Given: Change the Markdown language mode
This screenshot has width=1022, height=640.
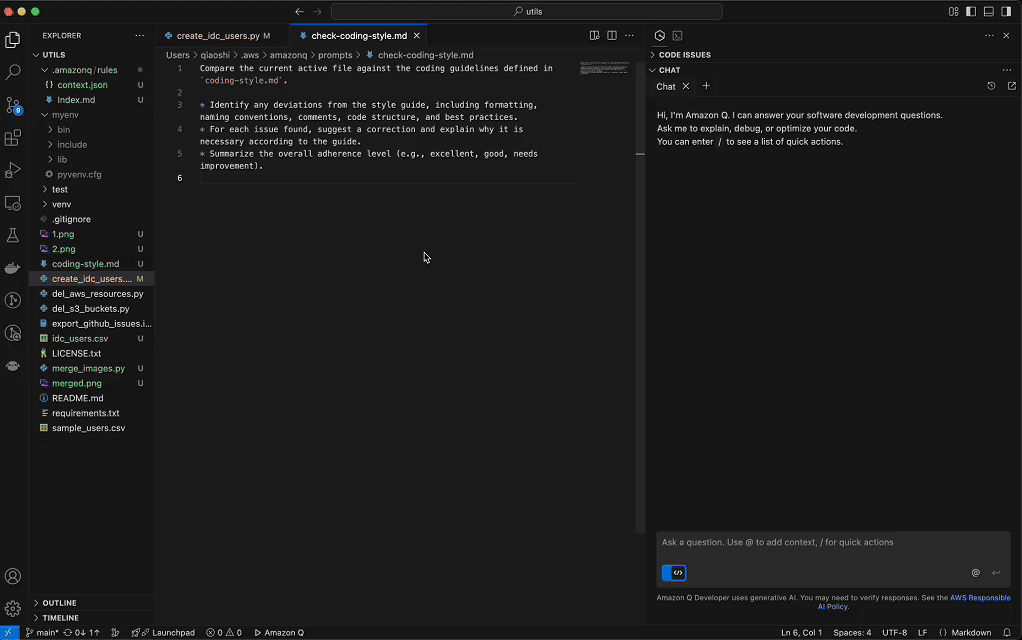Looking at the screenshot, I should (x=971, y=633).
